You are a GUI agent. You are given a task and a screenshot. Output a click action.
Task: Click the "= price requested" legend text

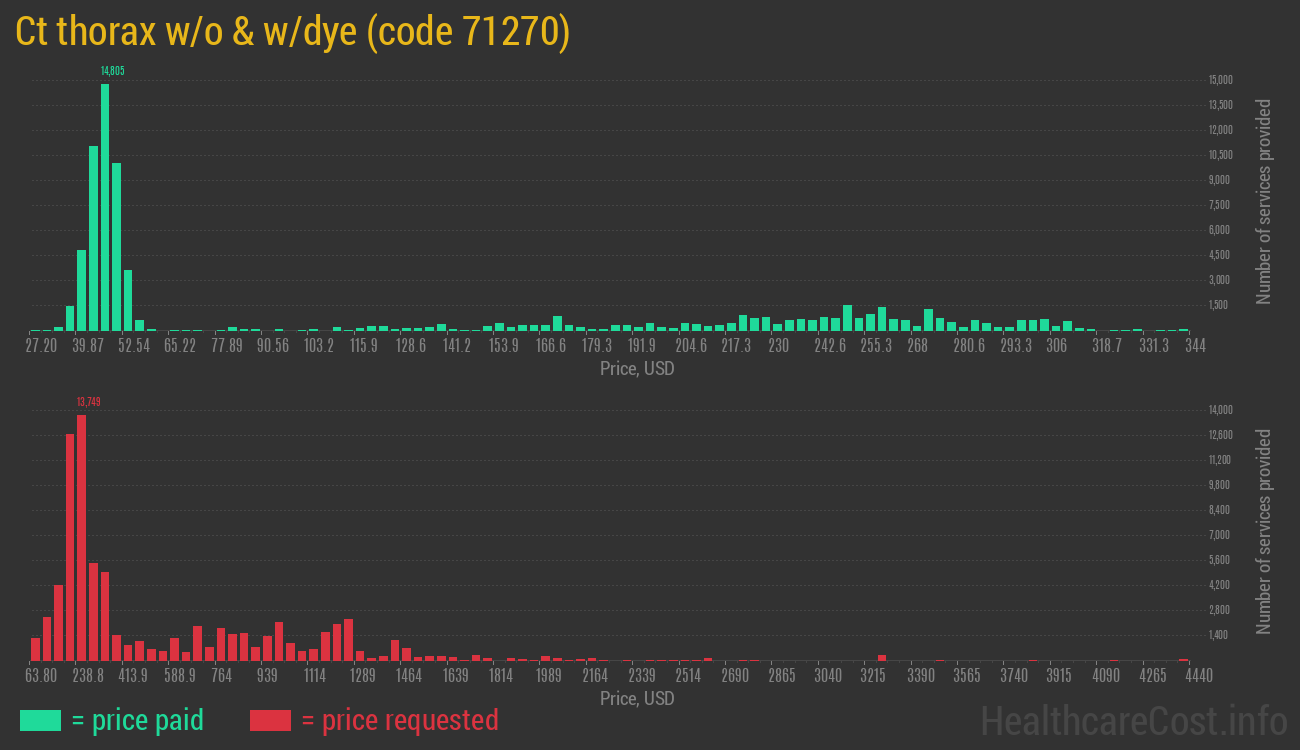399,720
